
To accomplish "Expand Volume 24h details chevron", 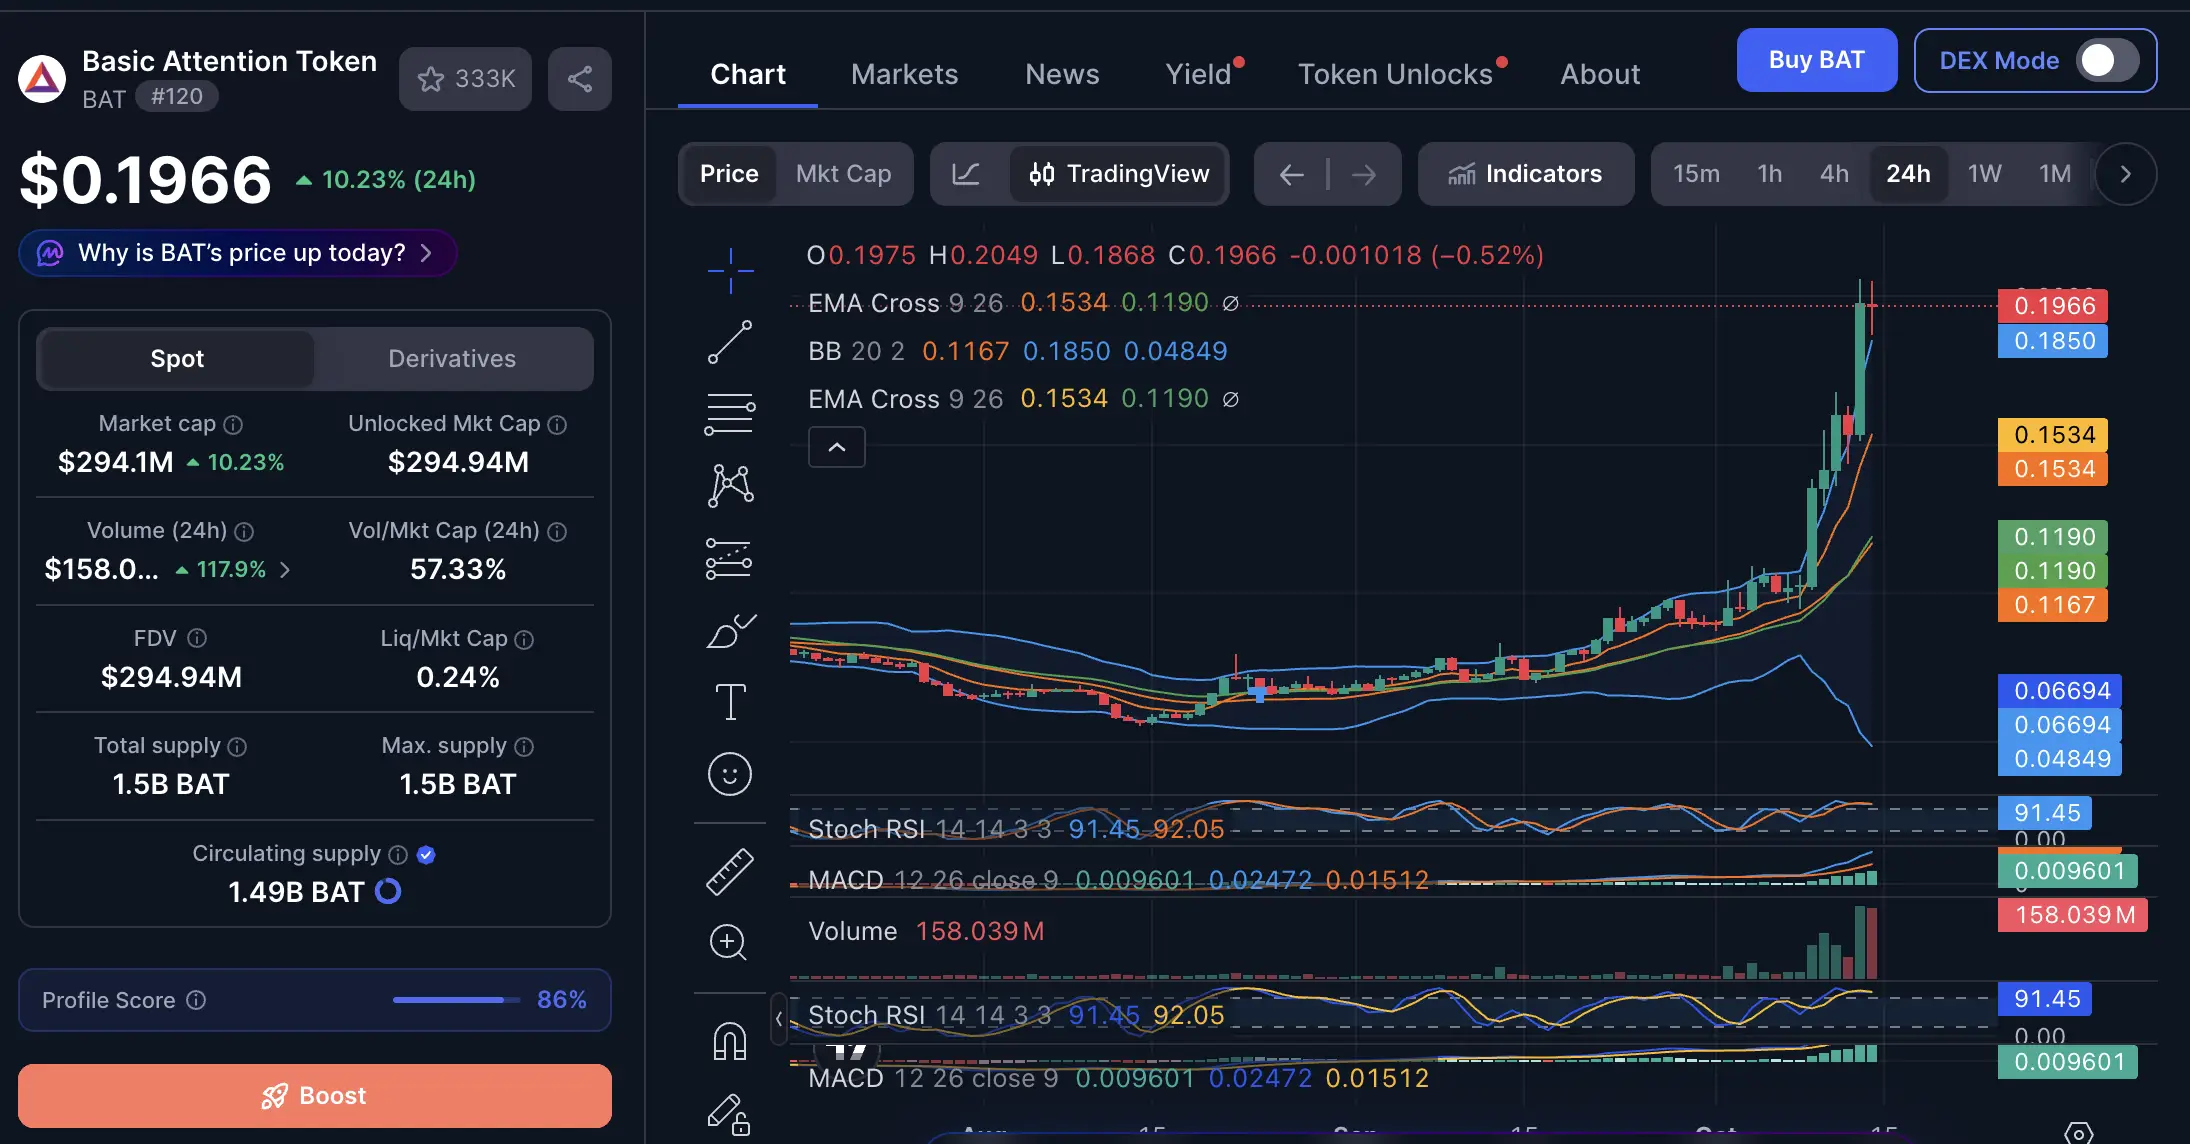I will pos(285,570).
